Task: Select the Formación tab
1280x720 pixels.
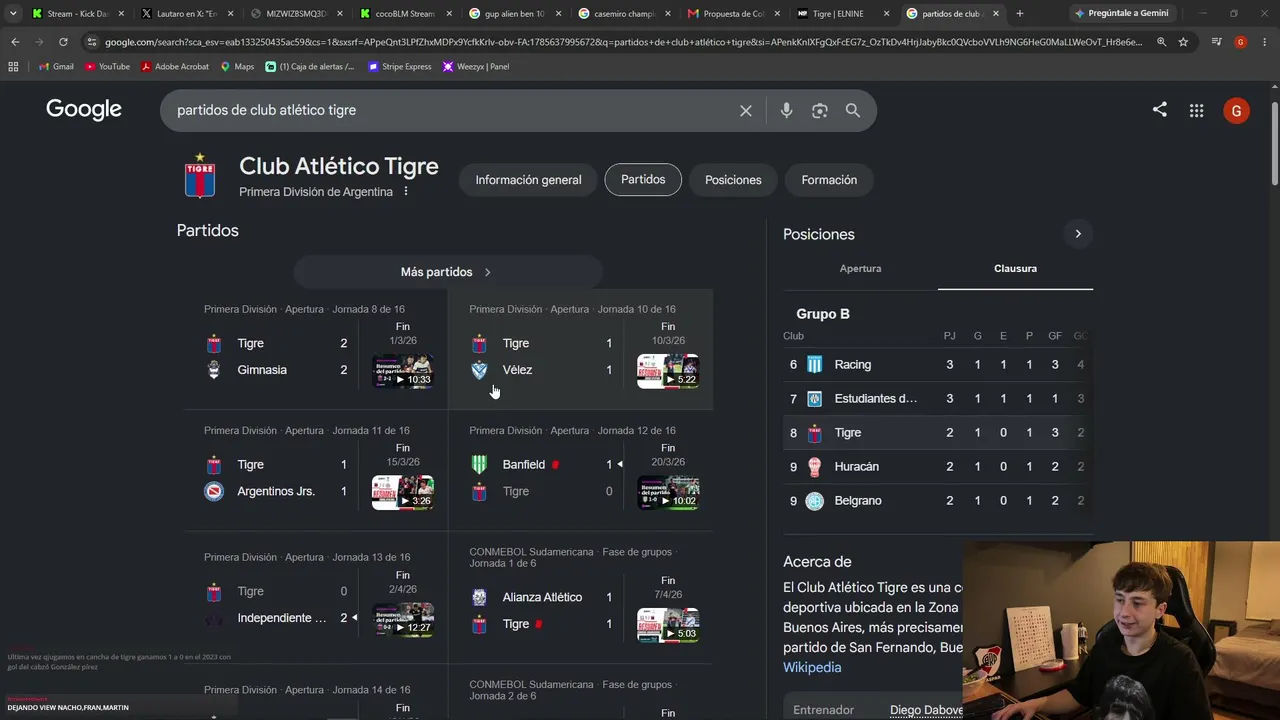Action: (829, 180)
